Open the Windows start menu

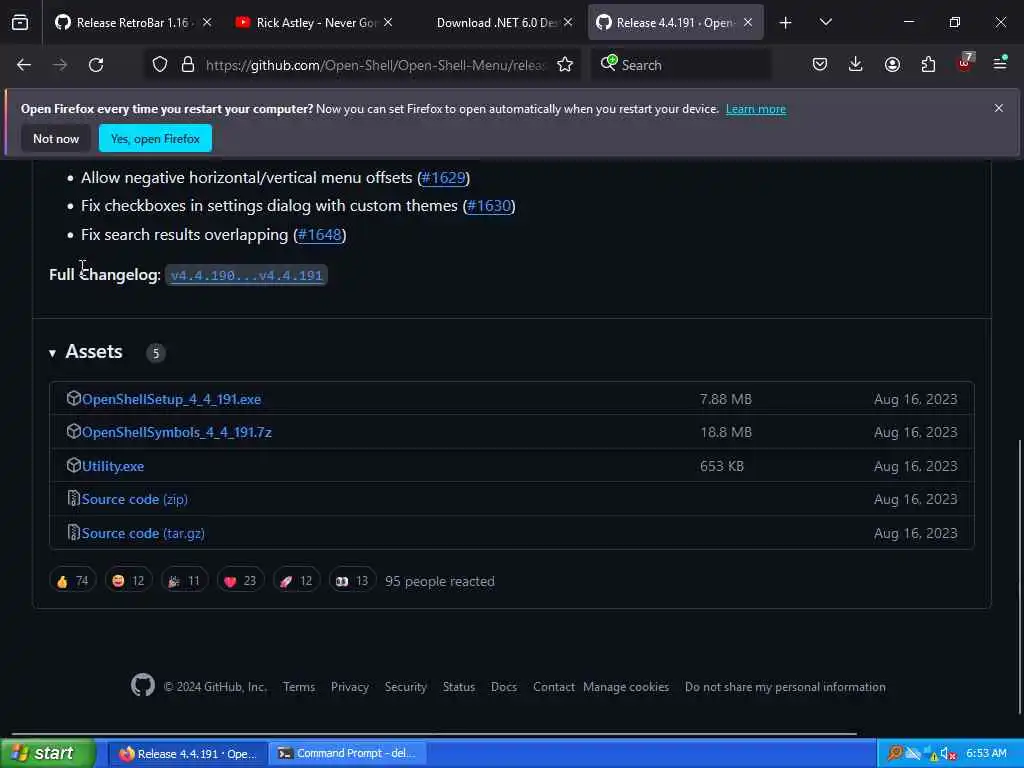pos(47,753)
